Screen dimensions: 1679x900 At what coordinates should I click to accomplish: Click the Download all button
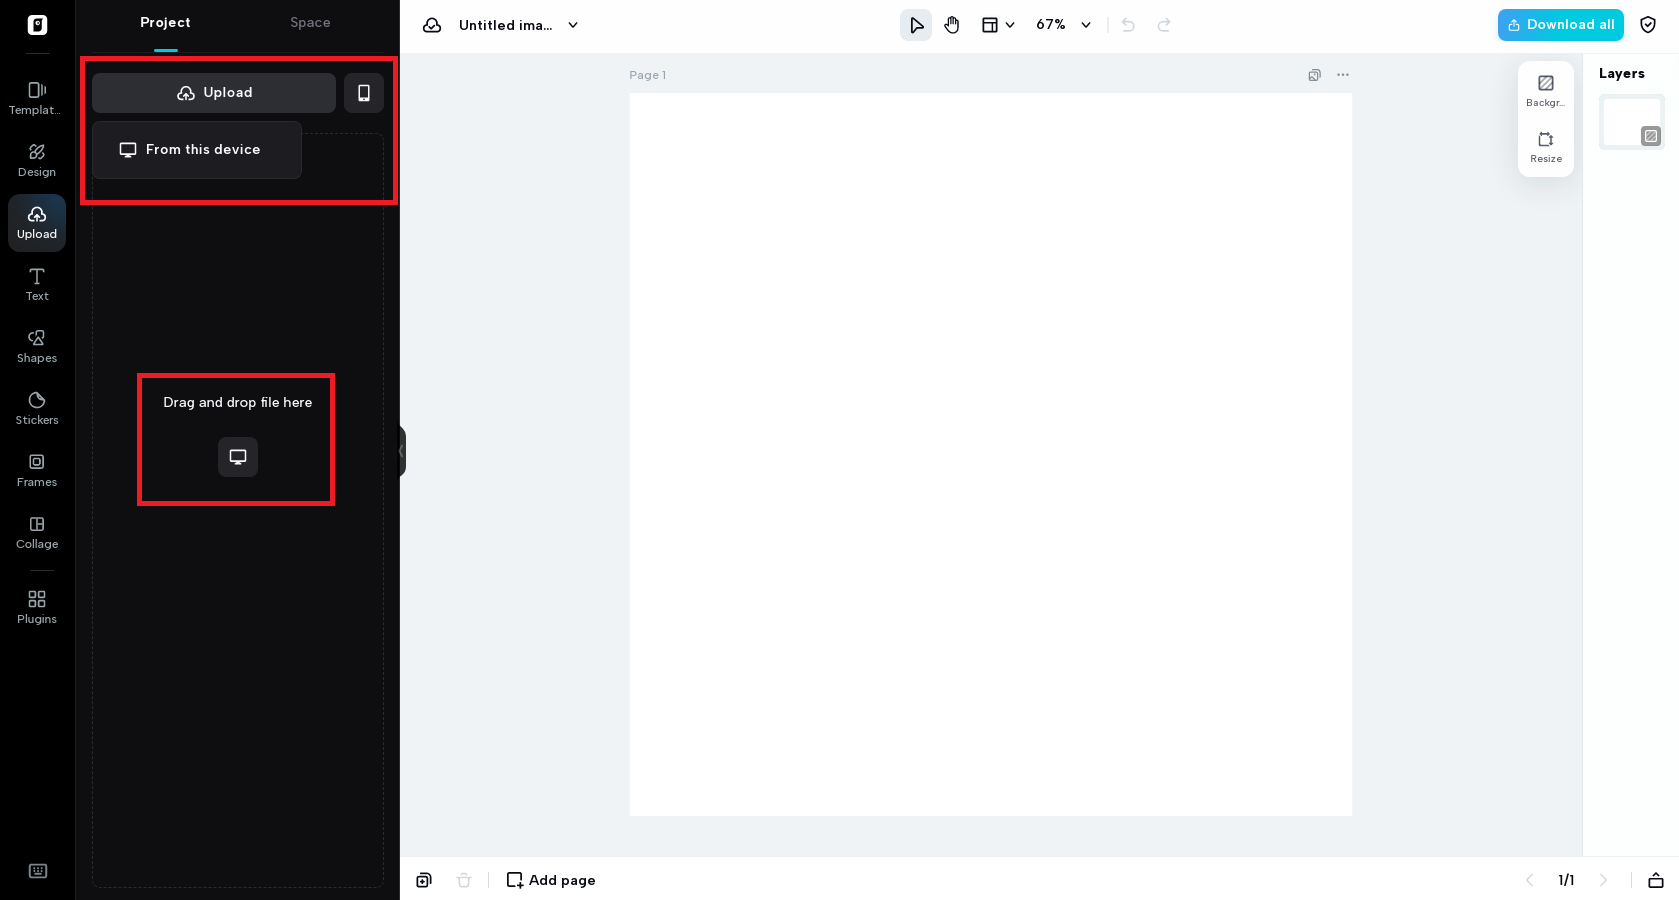[x=1560, y=25]
